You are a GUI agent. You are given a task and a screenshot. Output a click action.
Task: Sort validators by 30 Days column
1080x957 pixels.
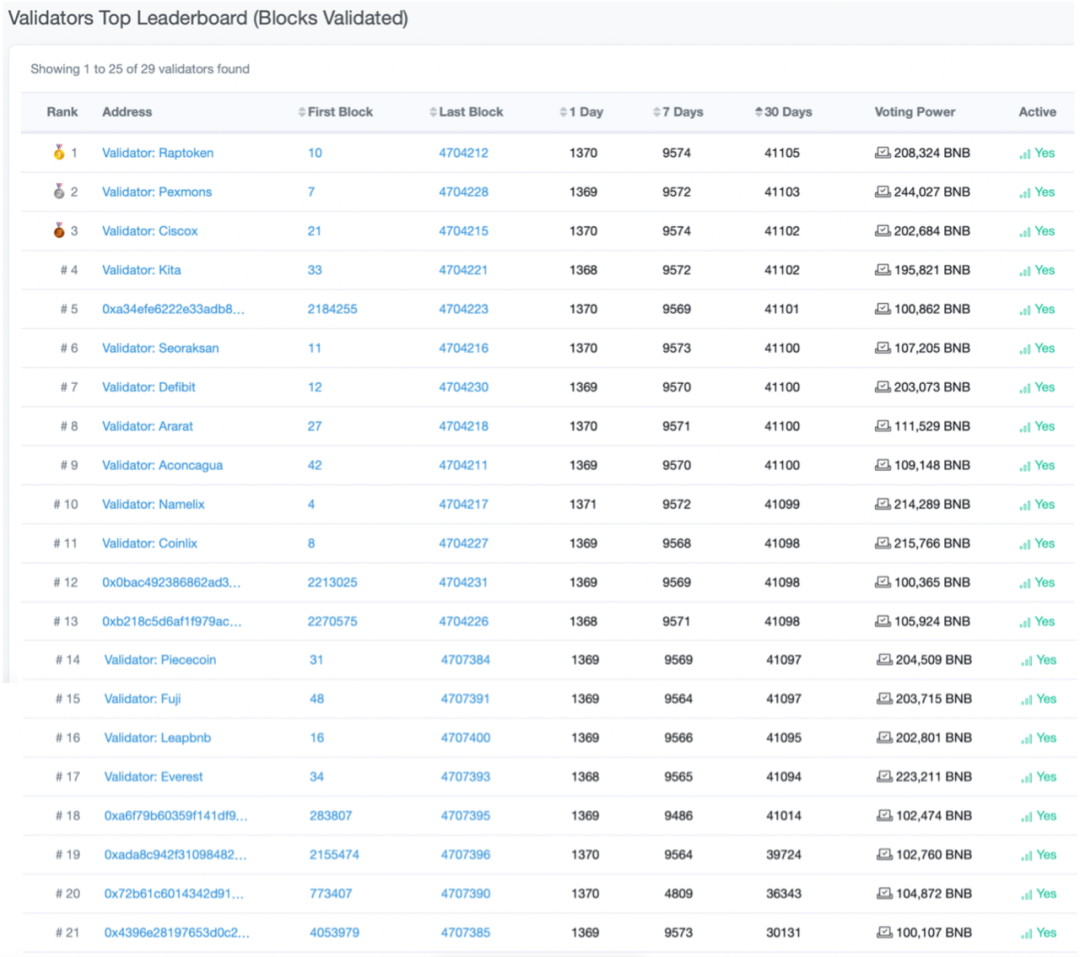pos(787,112)
